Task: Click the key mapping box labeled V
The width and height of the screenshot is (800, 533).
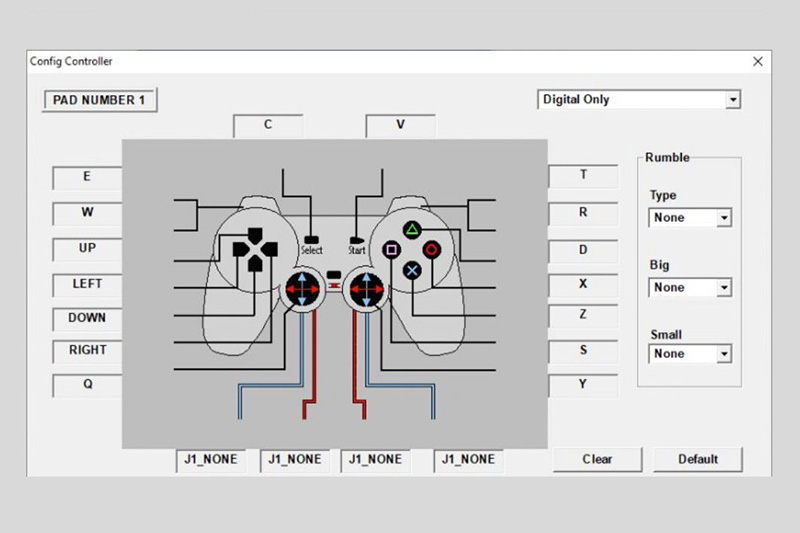Action: [x=400, y=126]
